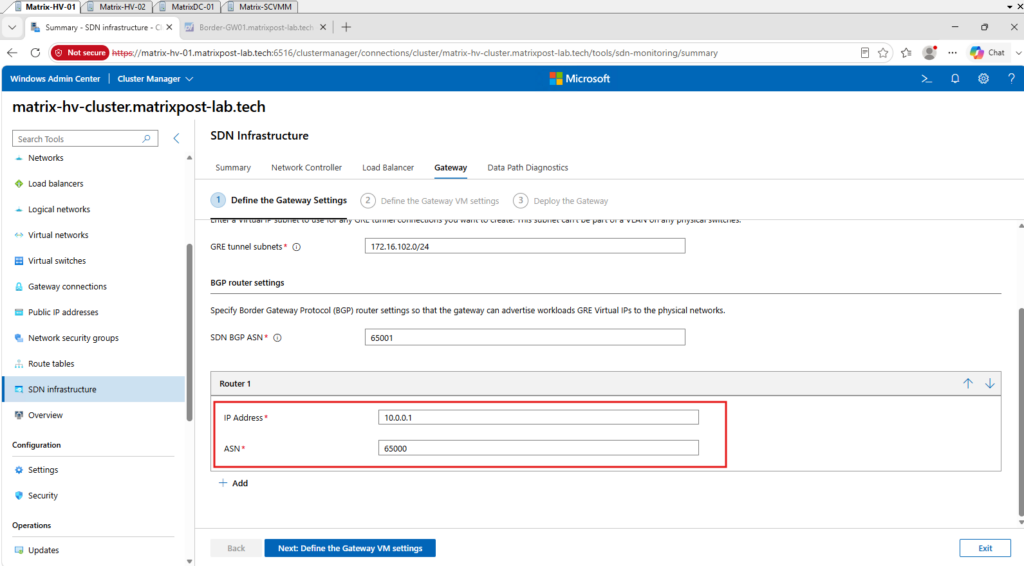This screenshot has width=1024, height=566.
Task: Expand the Cluster Manager dropdown
Action: (155, 79)
